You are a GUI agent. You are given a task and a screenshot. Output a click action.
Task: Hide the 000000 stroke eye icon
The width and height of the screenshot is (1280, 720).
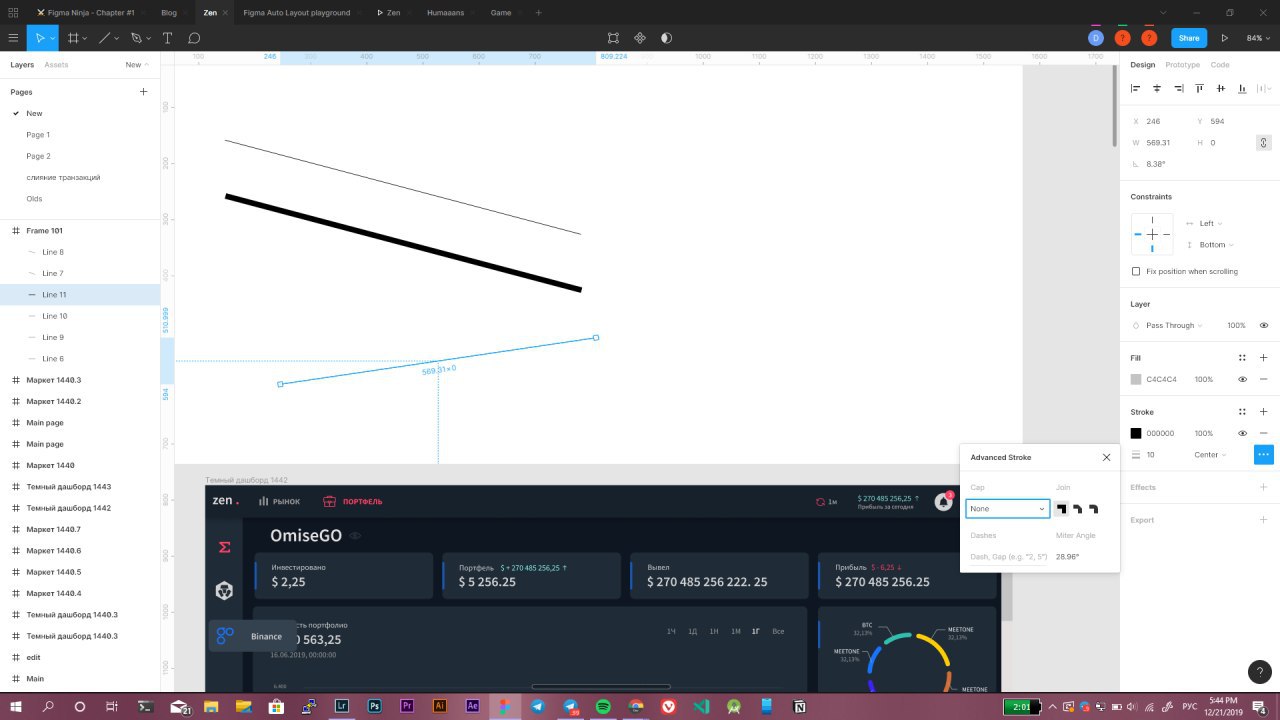coord(1242,433)
